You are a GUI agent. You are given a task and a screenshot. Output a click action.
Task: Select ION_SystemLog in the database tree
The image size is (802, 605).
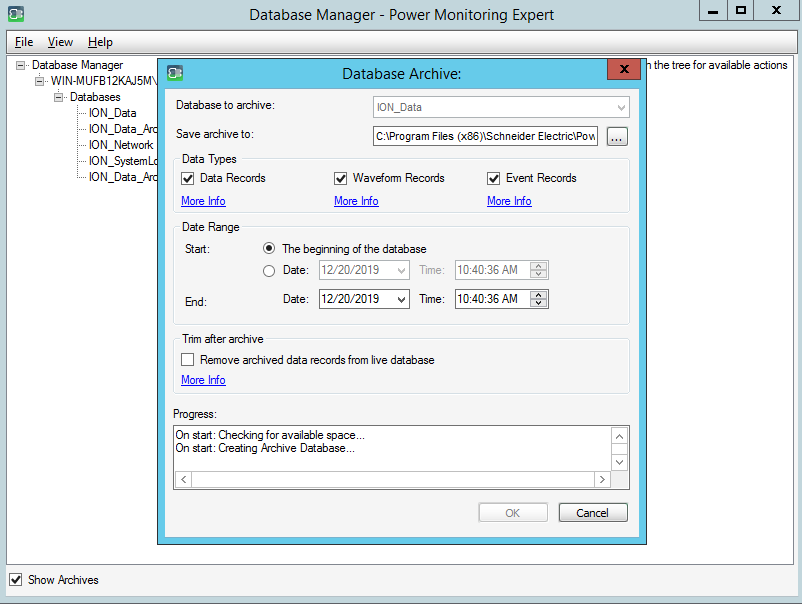click(123, 161)
